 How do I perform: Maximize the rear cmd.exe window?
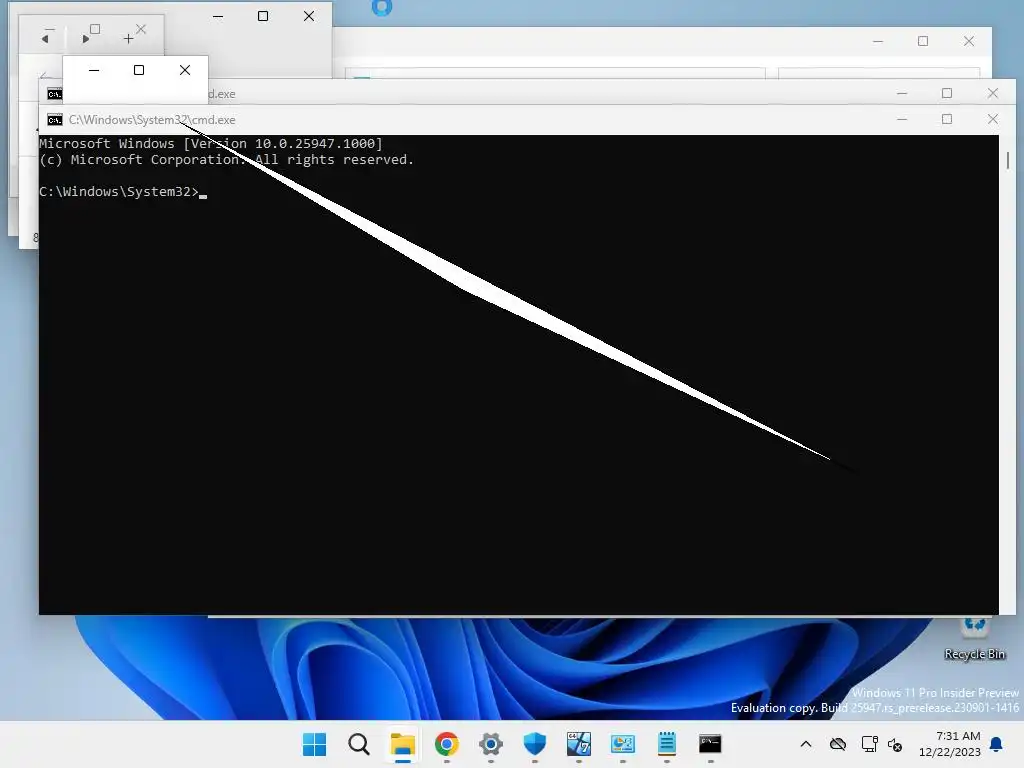click(947, 93)
